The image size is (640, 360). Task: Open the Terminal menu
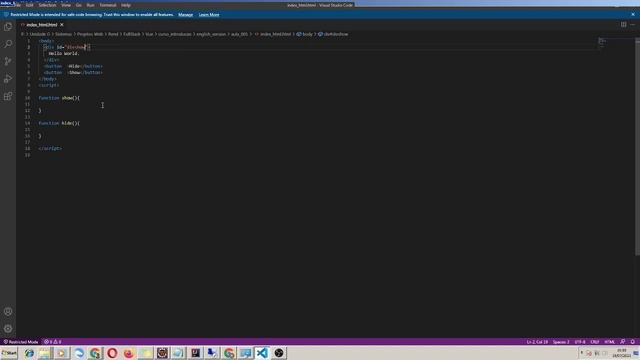pos(108,5)
